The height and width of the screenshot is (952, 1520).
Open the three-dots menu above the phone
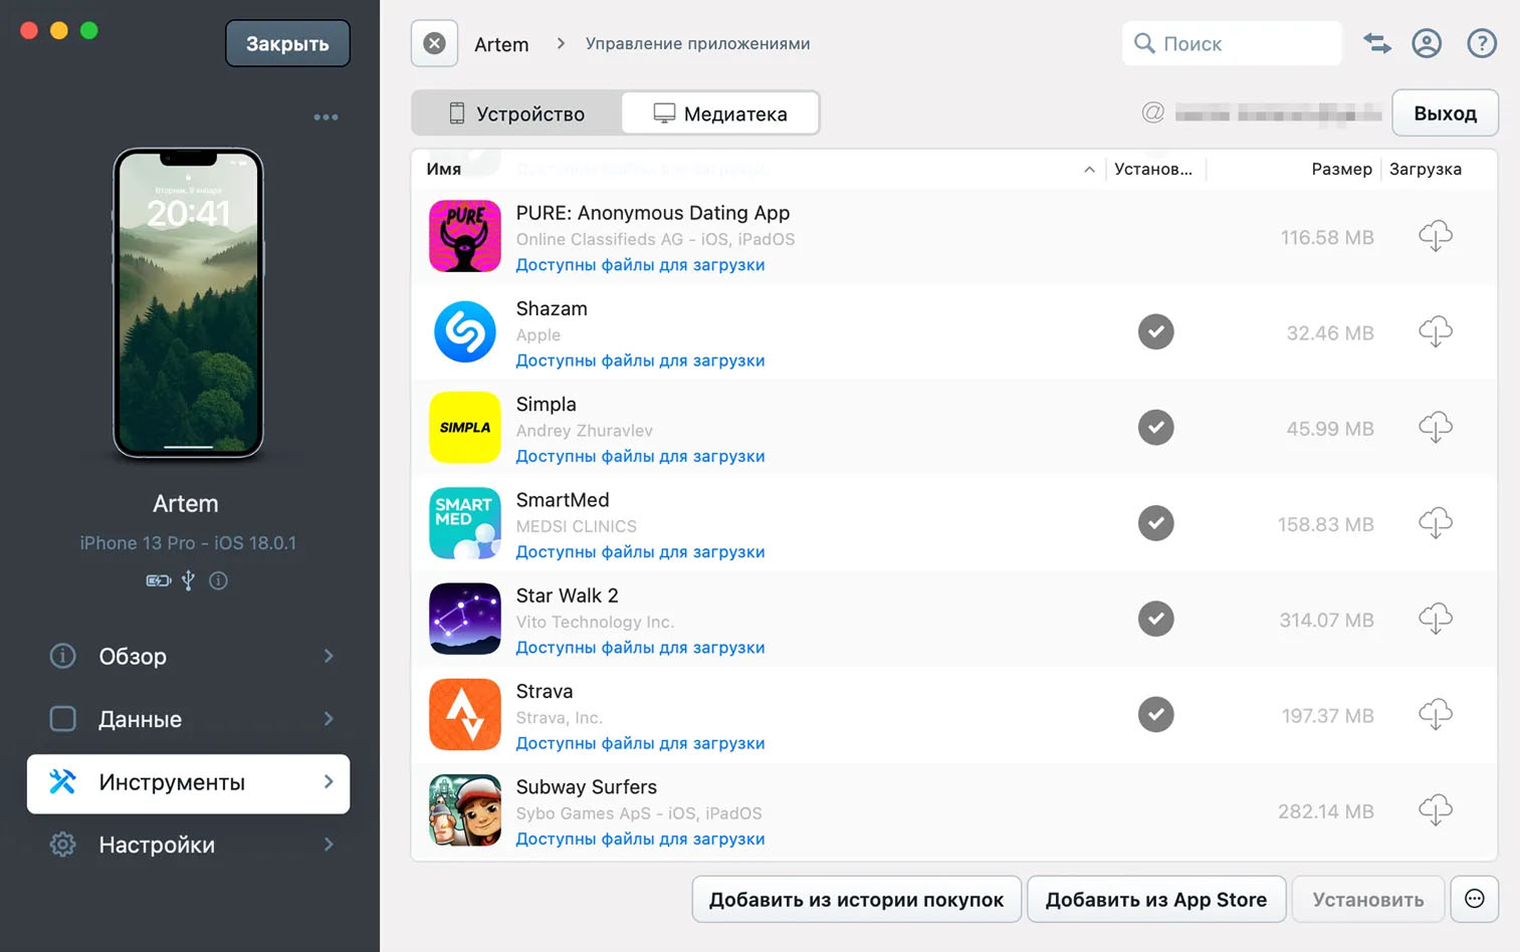click(x=326, y=117)
